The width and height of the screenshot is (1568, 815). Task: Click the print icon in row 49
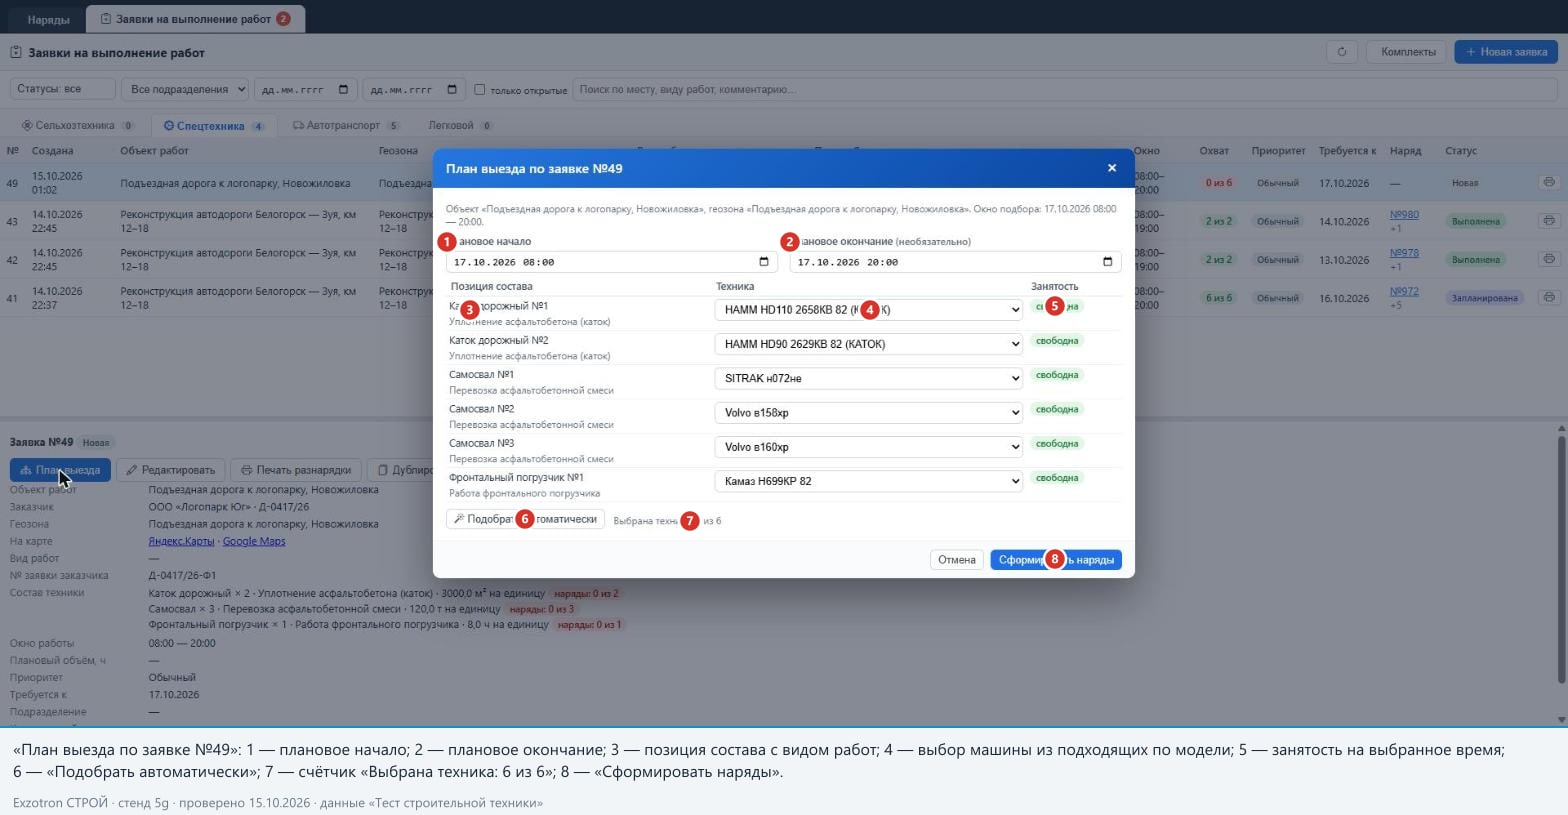[1548, 183]
